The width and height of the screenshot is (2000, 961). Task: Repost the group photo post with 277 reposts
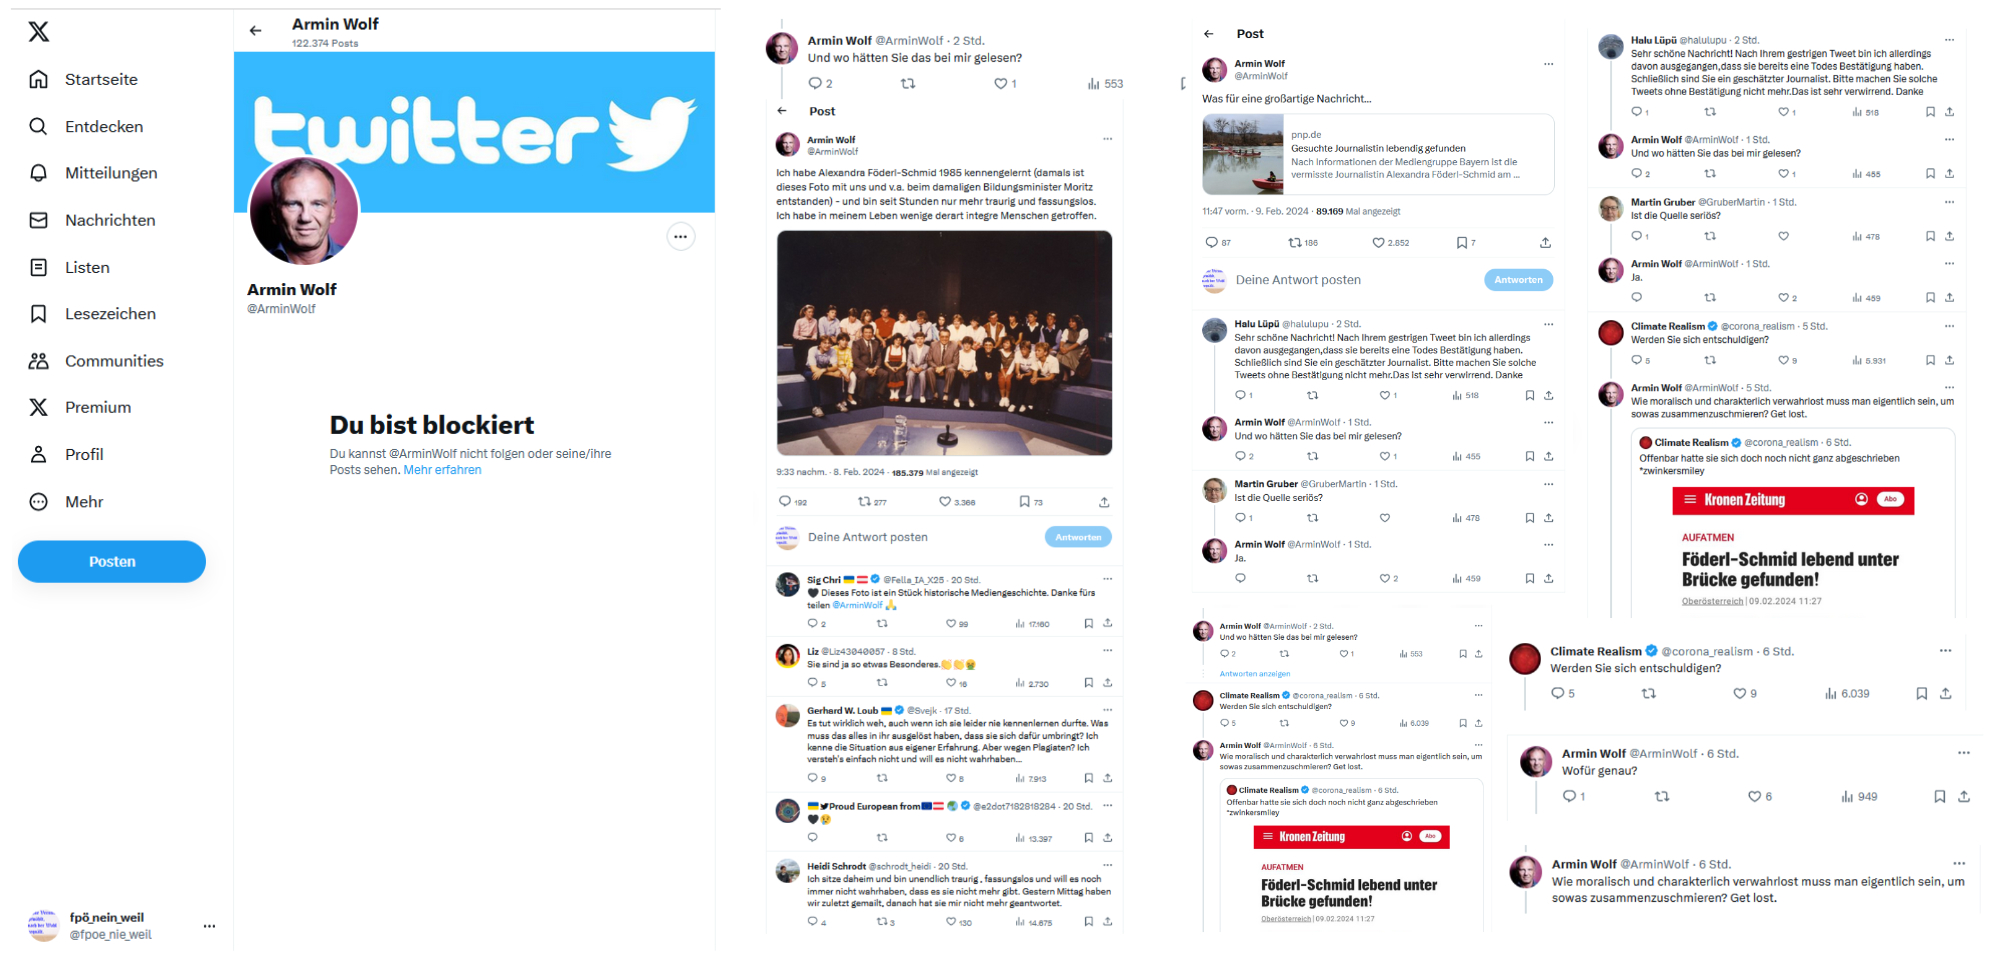click(872, 502)
